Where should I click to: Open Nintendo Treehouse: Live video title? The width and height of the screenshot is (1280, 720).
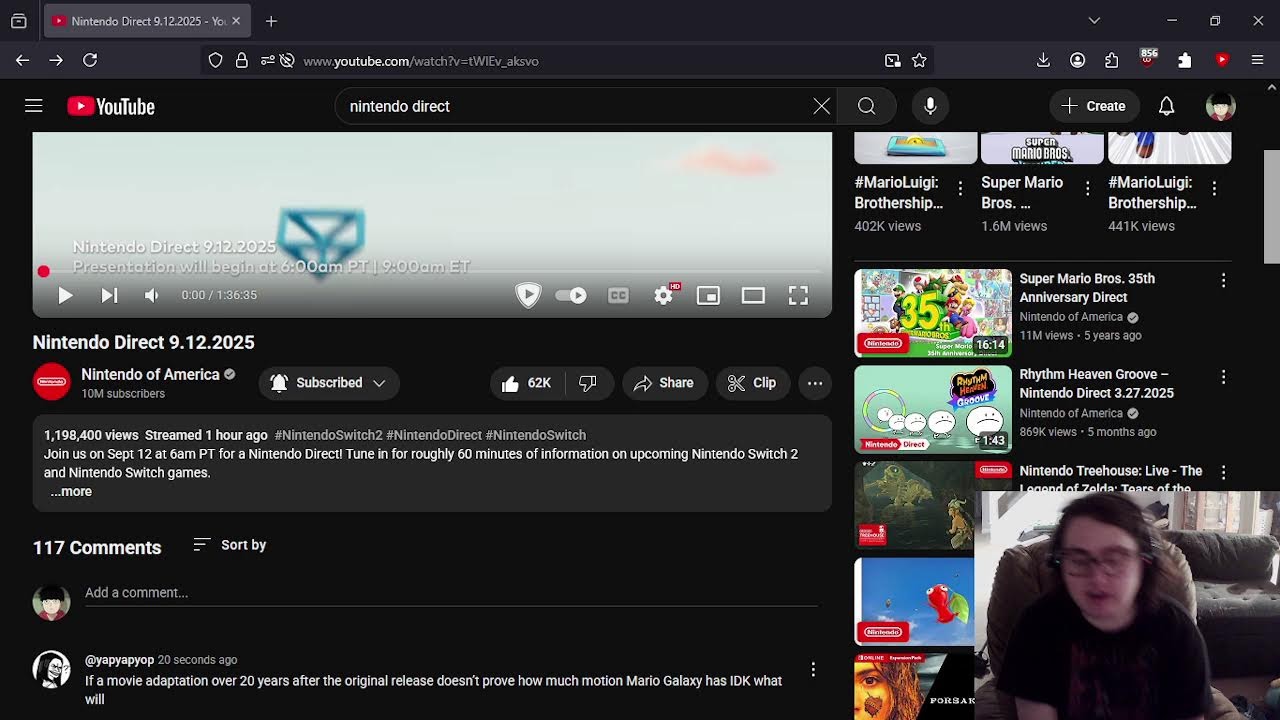pyautogui.click(x=1111, y=478)
